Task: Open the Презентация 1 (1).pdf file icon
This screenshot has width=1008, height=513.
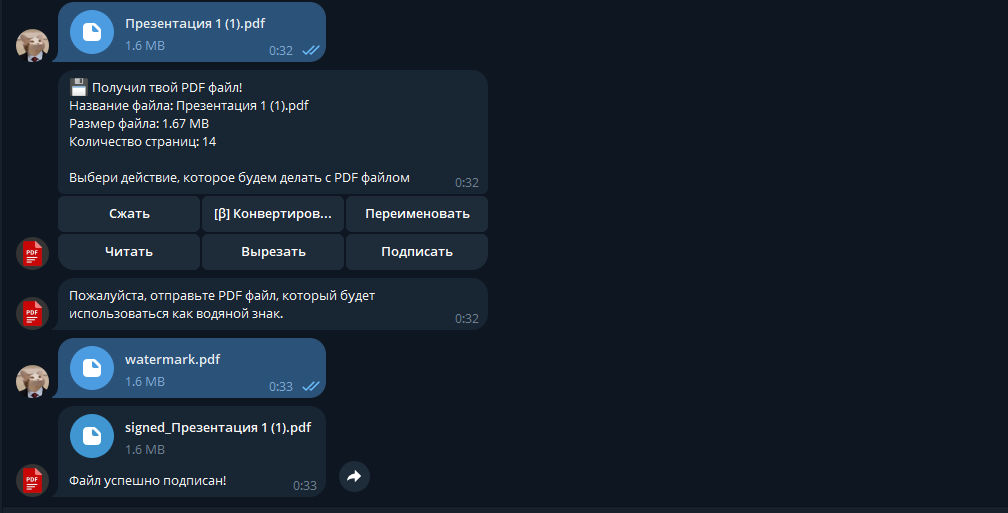Action: [x=92, y=32]
